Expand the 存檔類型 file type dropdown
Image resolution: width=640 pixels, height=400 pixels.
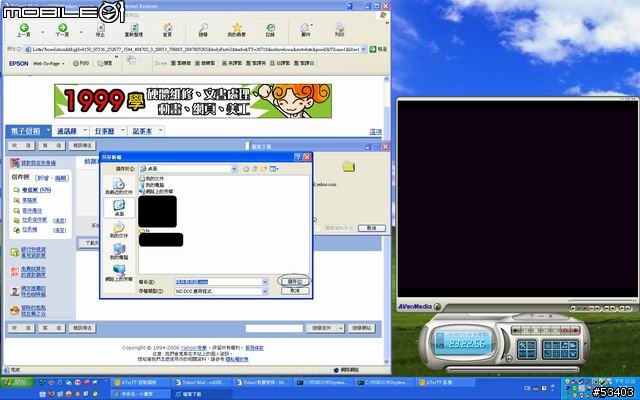pos(264,291)
